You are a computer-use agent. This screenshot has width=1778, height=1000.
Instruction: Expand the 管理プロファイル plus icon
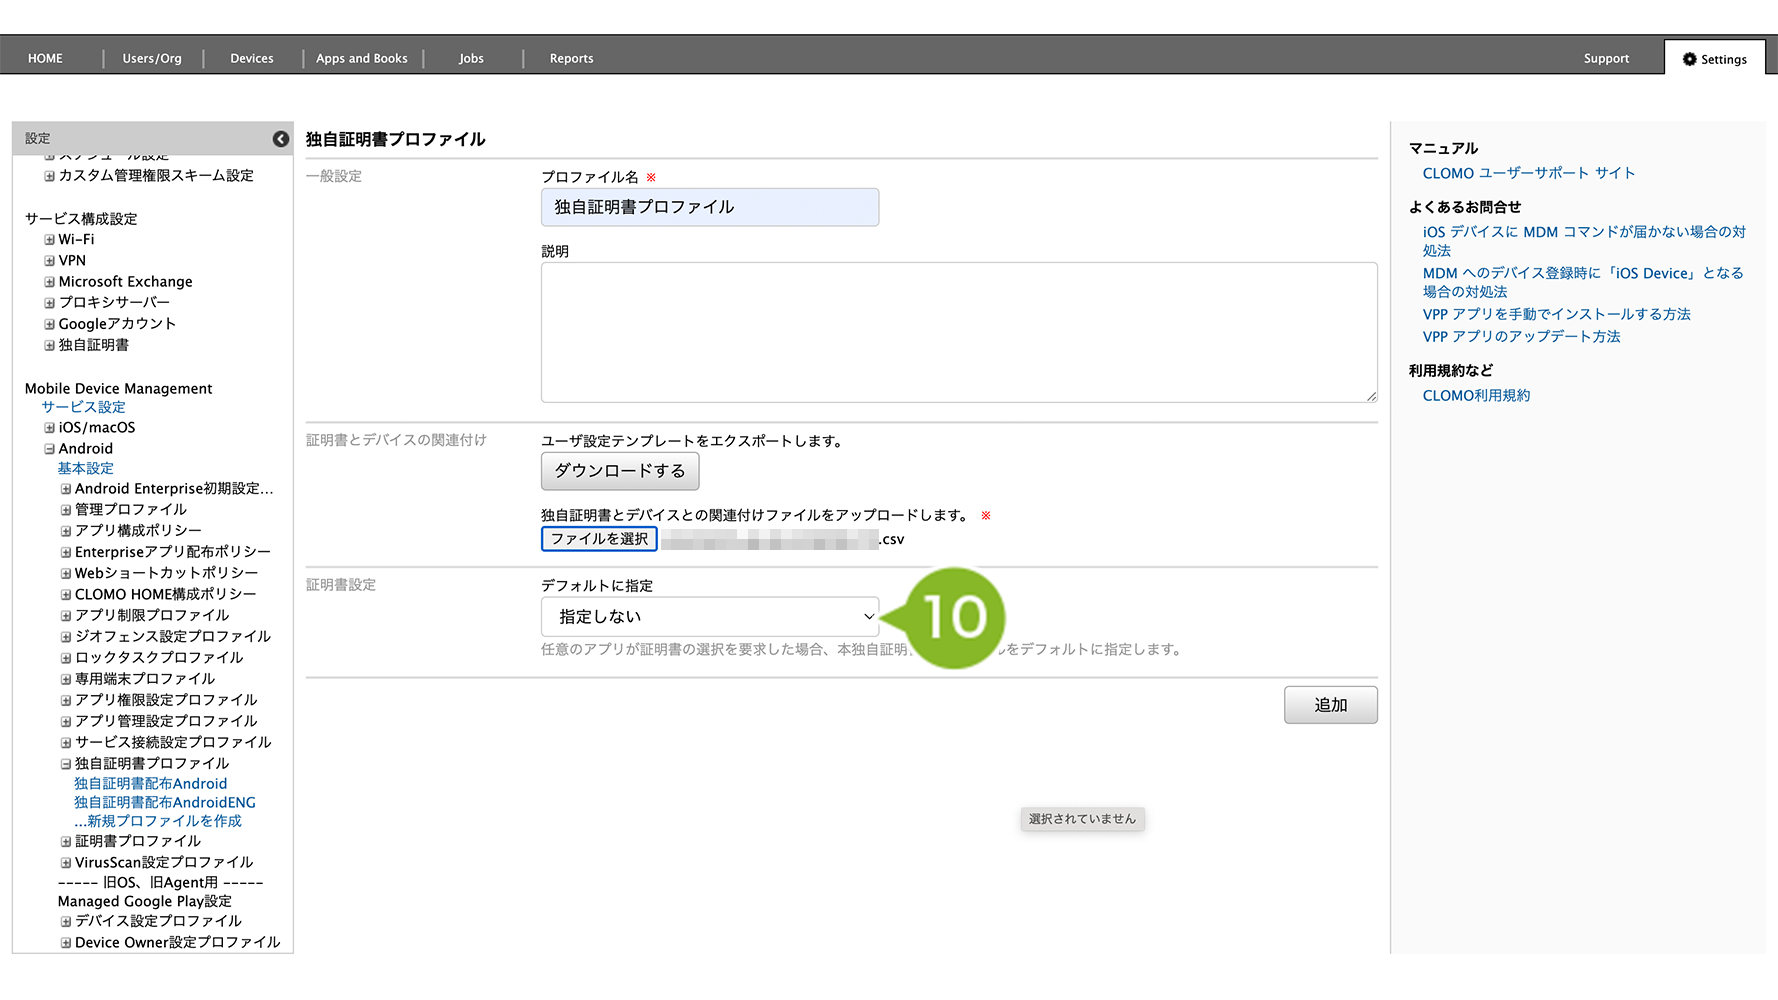point(66,510)
